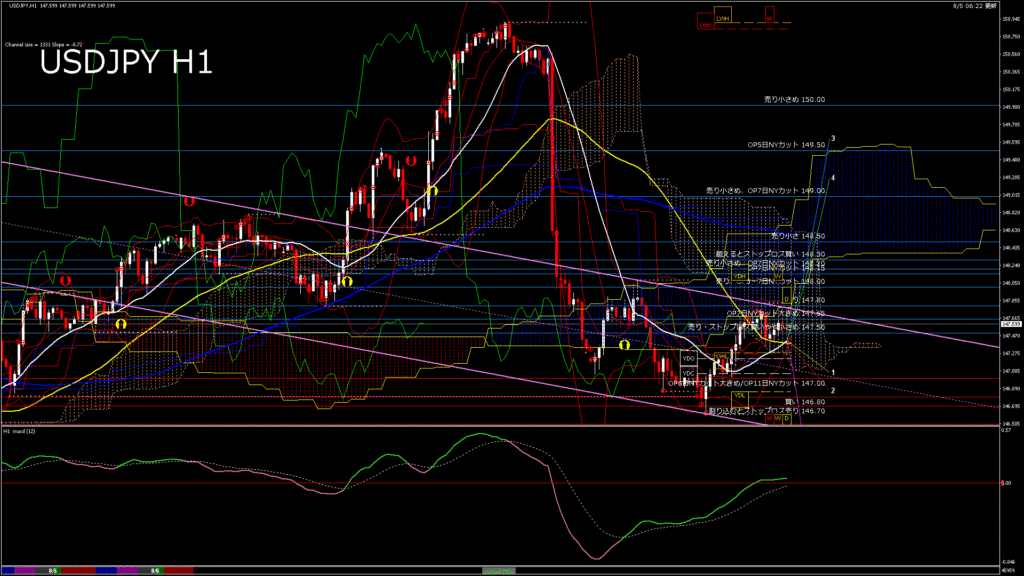Click the current price tag 147.599
Image resolution: width=1024 pixels, height=576 pixels.
coord(1010,324)
